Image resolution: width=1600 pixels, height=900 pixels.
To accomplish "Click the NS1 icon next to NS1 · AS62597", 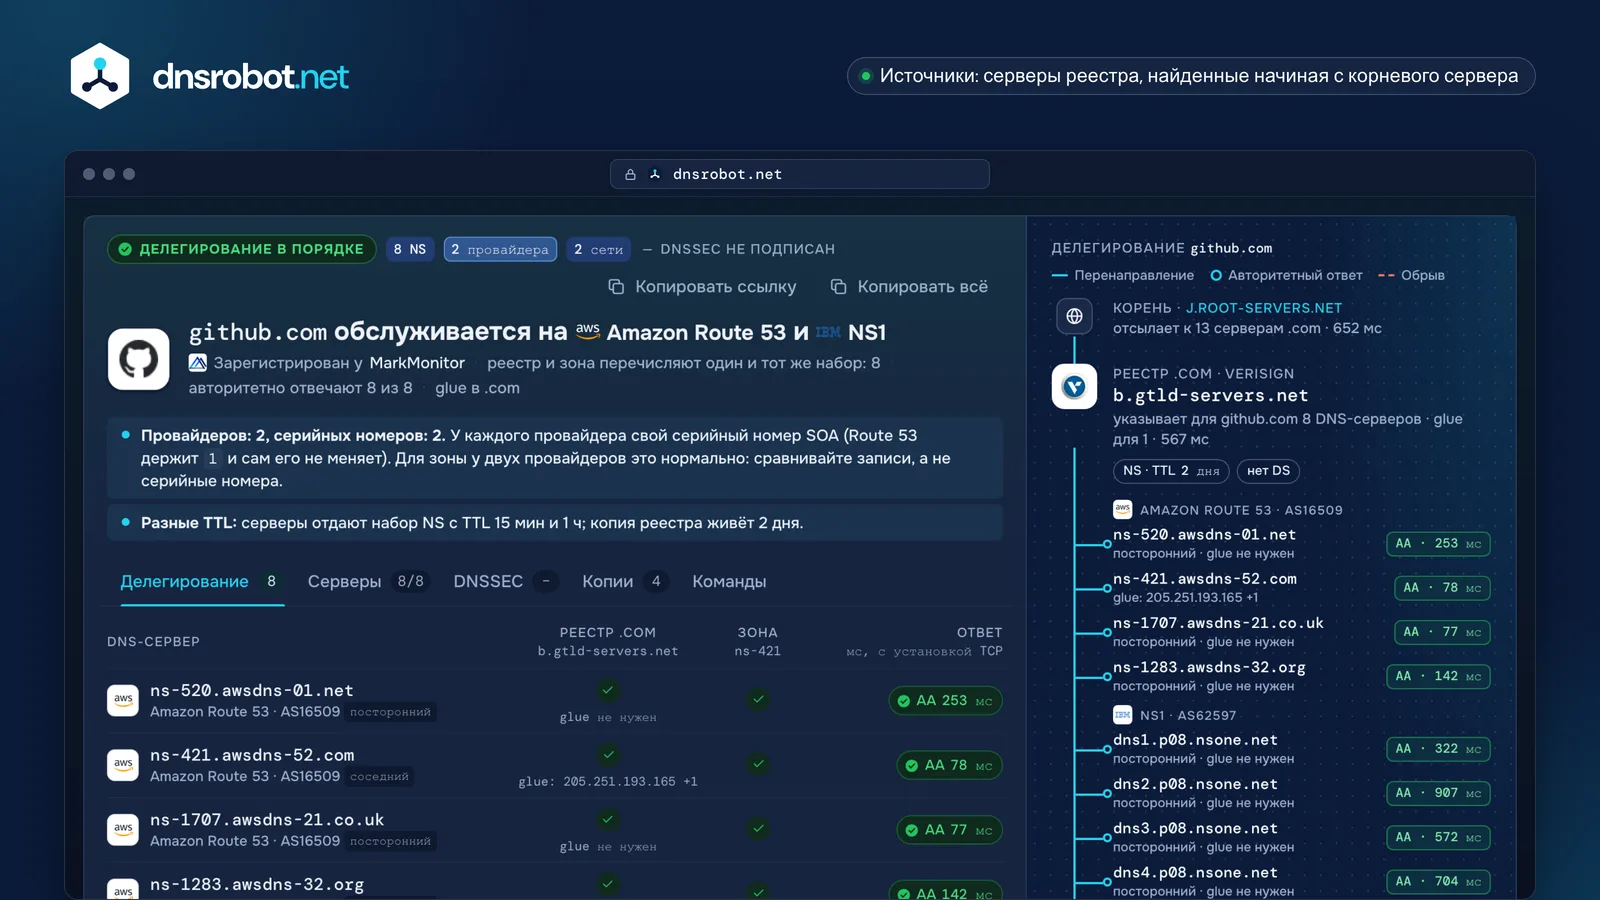I will [x=1122, y=715].
